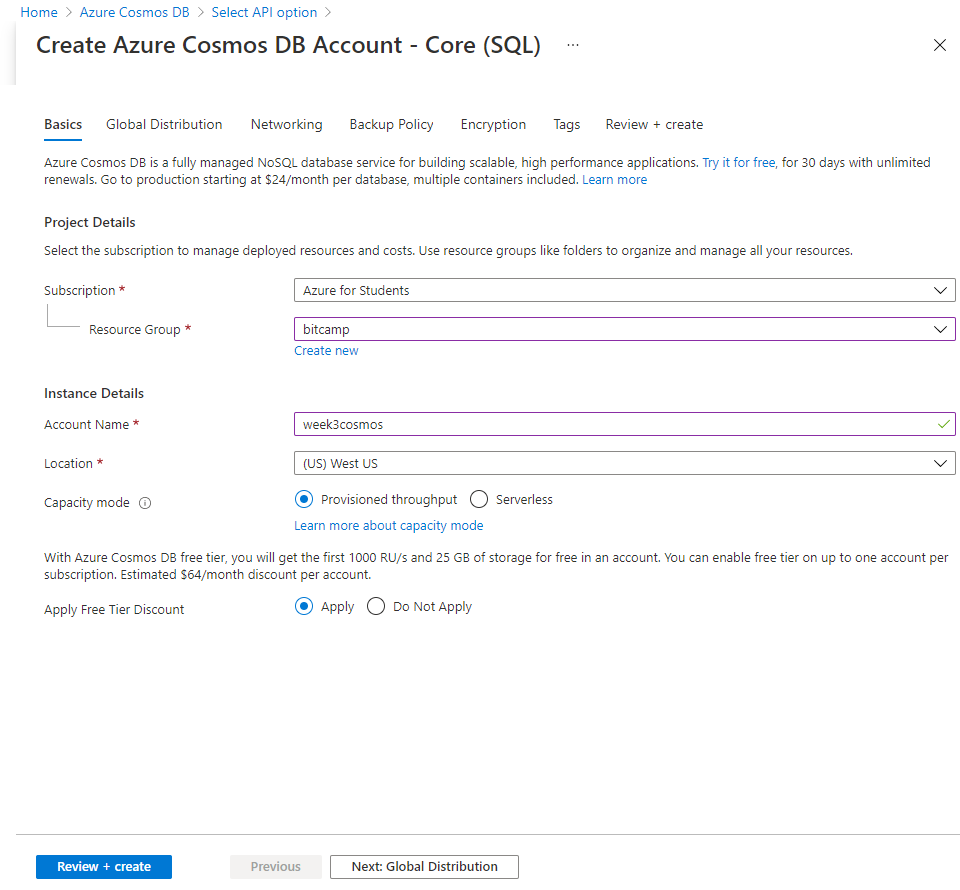Click the Capacity mode label
960x890 pixels.
87,503
